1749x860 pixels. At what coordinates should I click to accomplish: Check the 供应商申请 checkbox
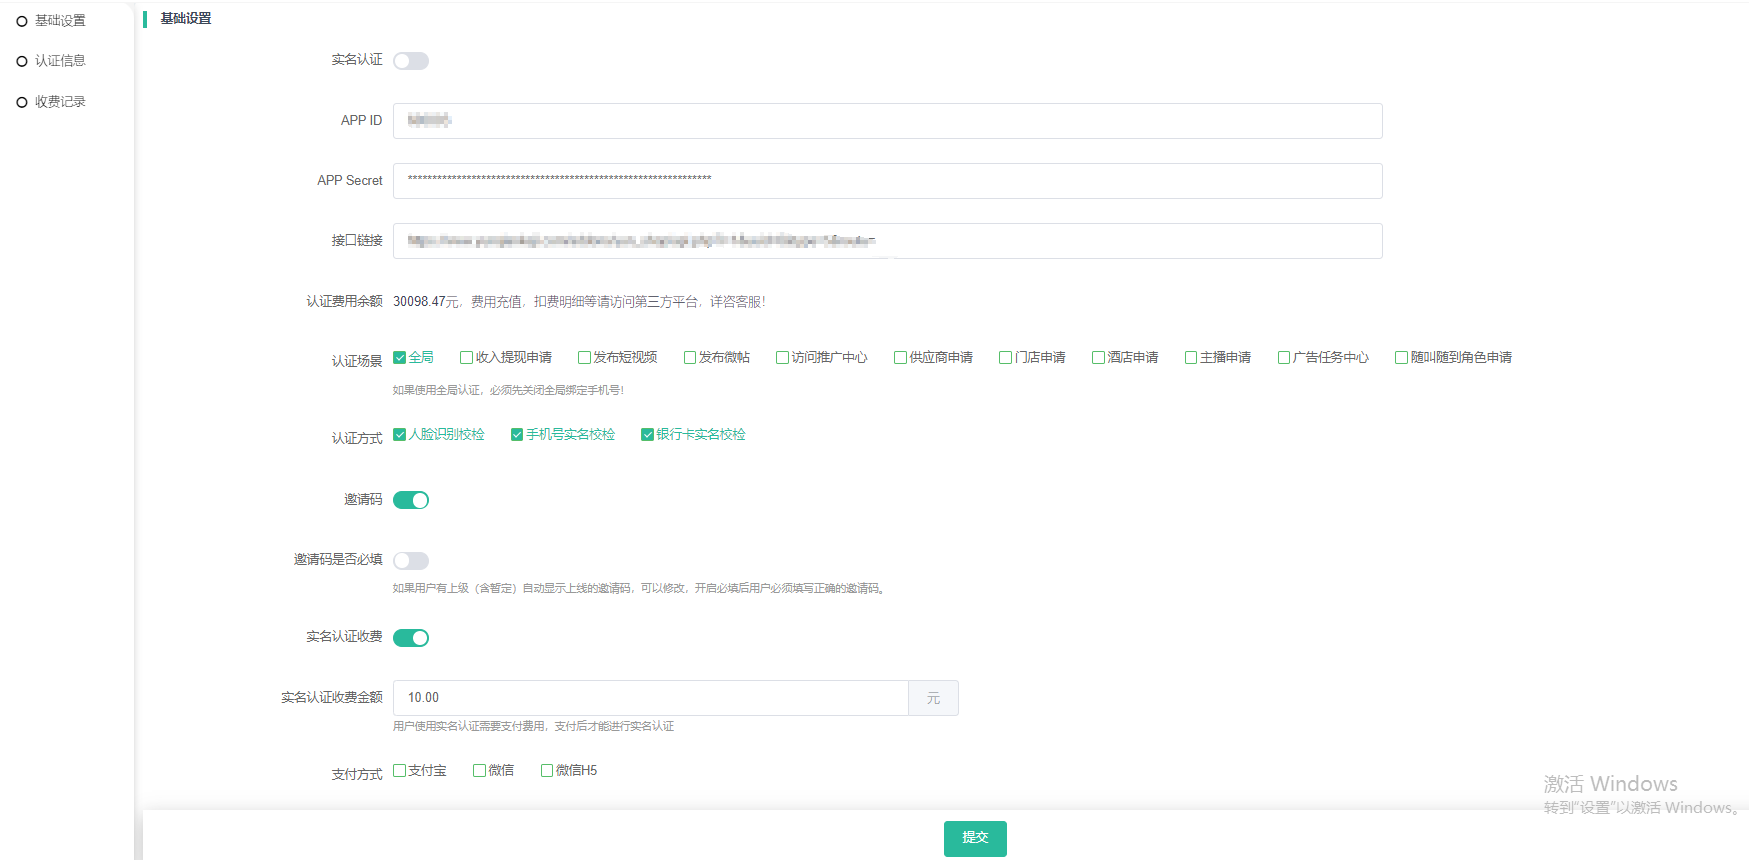click(900, 358)
